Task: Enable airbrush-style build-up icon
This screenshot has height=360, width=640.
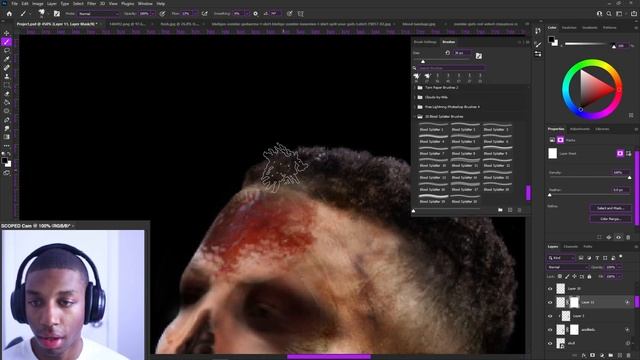Action: pyautogui.click(x=204, y=13)
